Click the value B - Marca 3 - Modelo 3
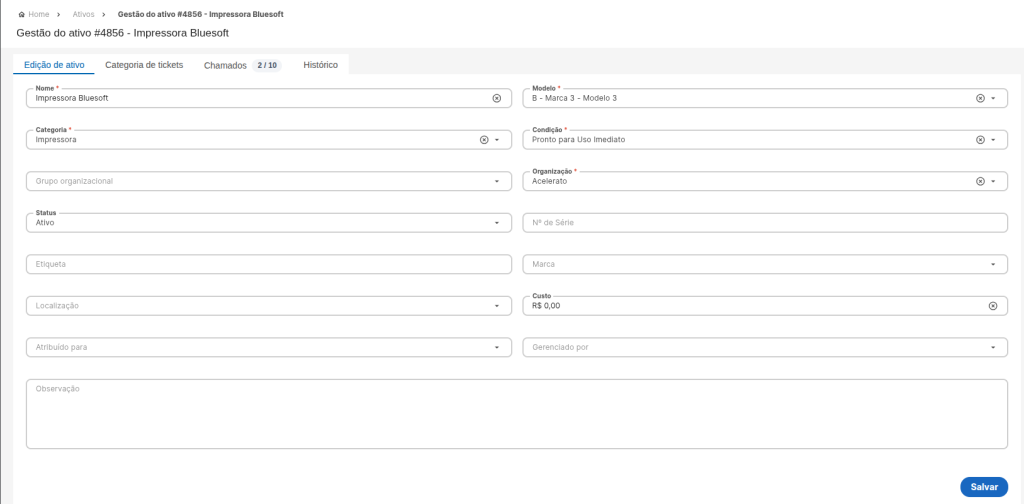The height and width of the screenshot is (504, 1024). (574, 98)
